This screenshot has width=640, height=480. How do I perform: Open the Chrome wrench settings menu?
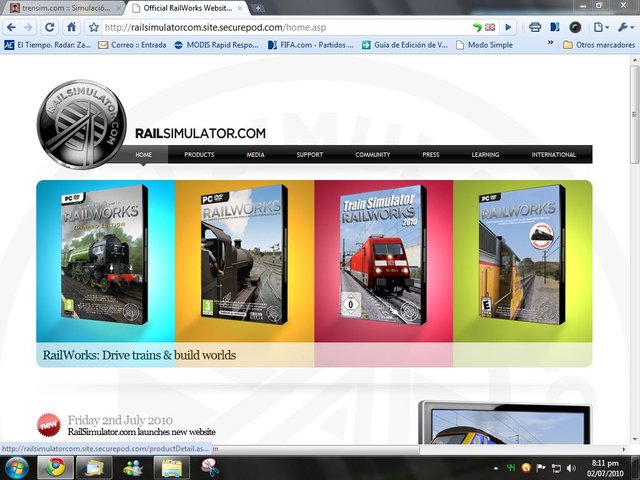tap(626, 27)
